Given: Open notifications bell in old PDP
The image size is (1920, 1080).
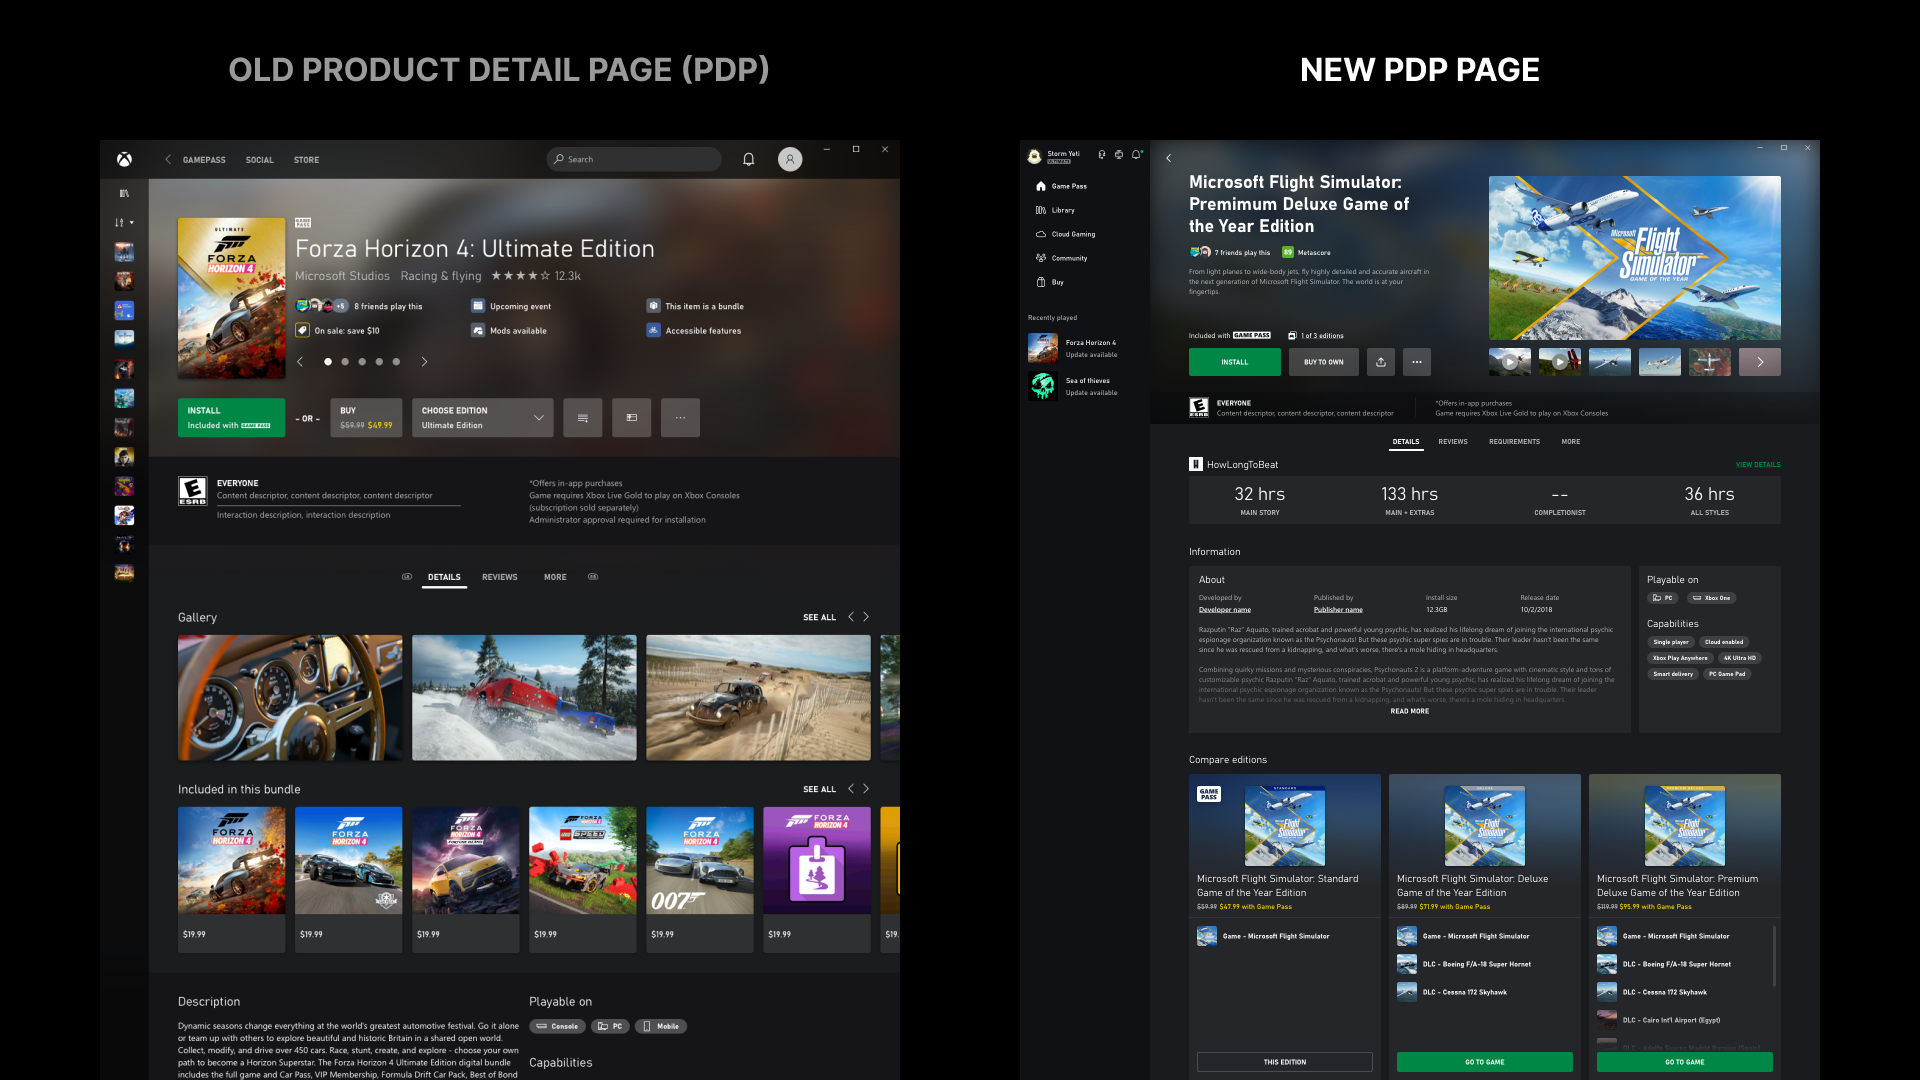Looking at the screenshot, I should point(748,160).
